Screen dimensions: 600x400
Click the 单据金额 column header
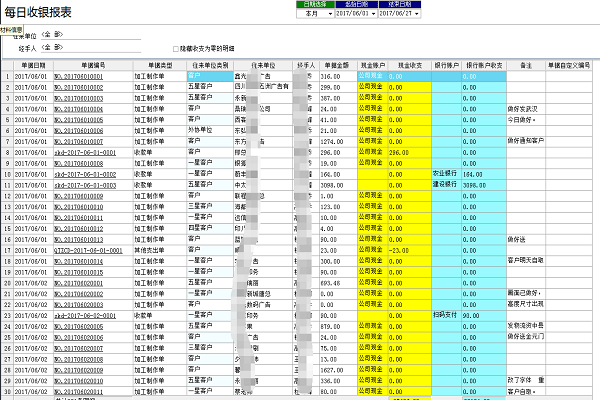(335, 65)
